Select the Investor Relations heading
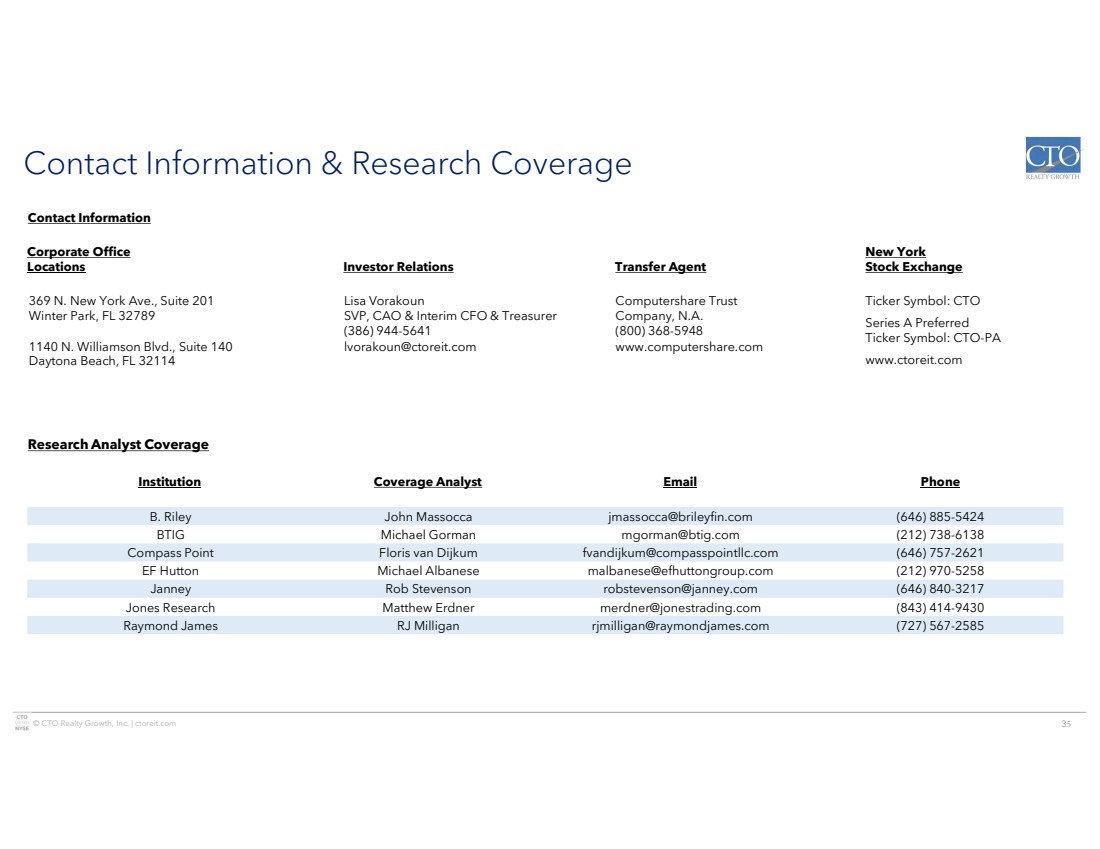The width and height of the screenshot is (1100, 849). click(398, 267)
